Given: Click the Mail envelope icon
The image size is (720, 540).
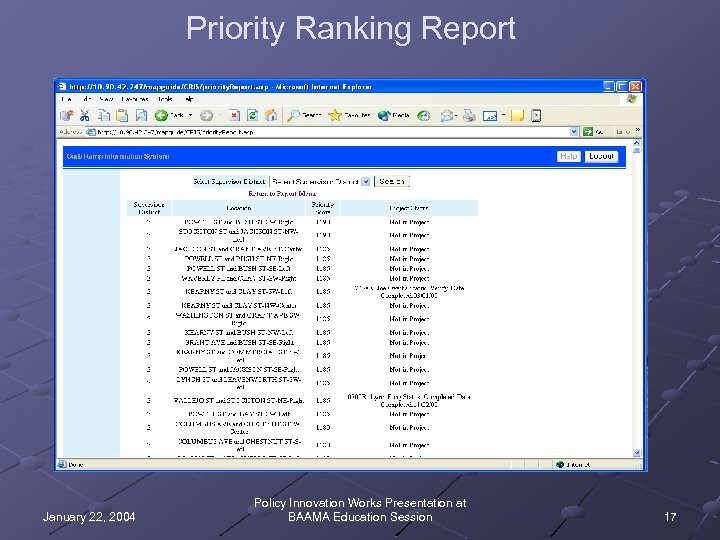Looking at the screenshot, I should (445, 116).
